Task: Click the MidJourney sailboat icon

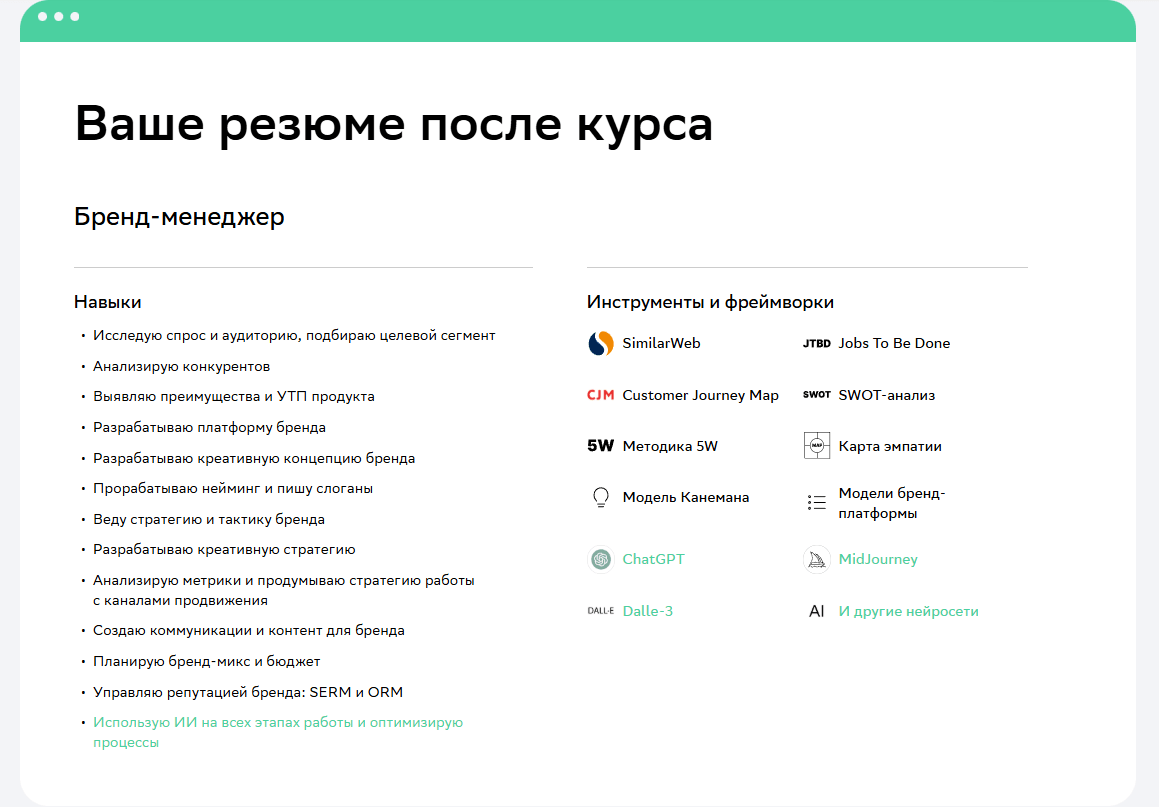Action: point(816,559)
